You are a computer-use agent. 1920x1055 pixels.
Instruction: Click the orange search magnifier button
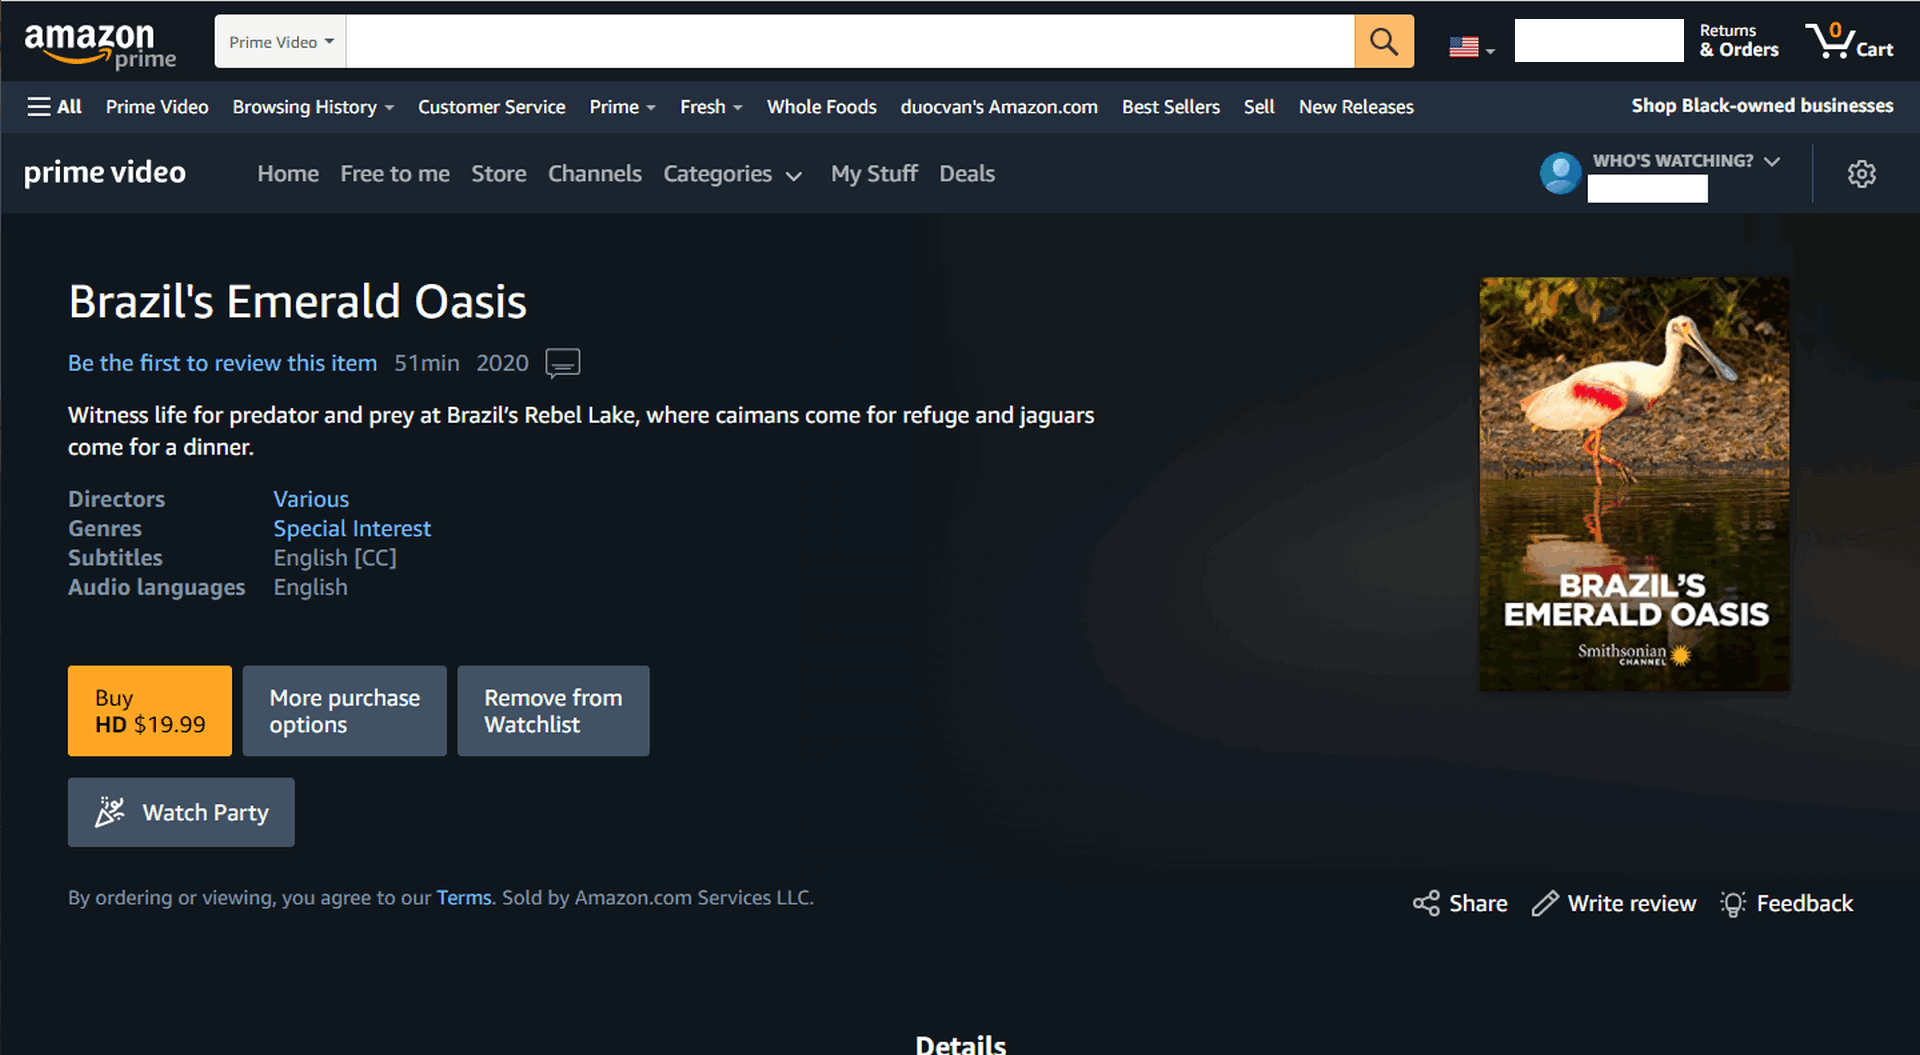coord(1384,41)
